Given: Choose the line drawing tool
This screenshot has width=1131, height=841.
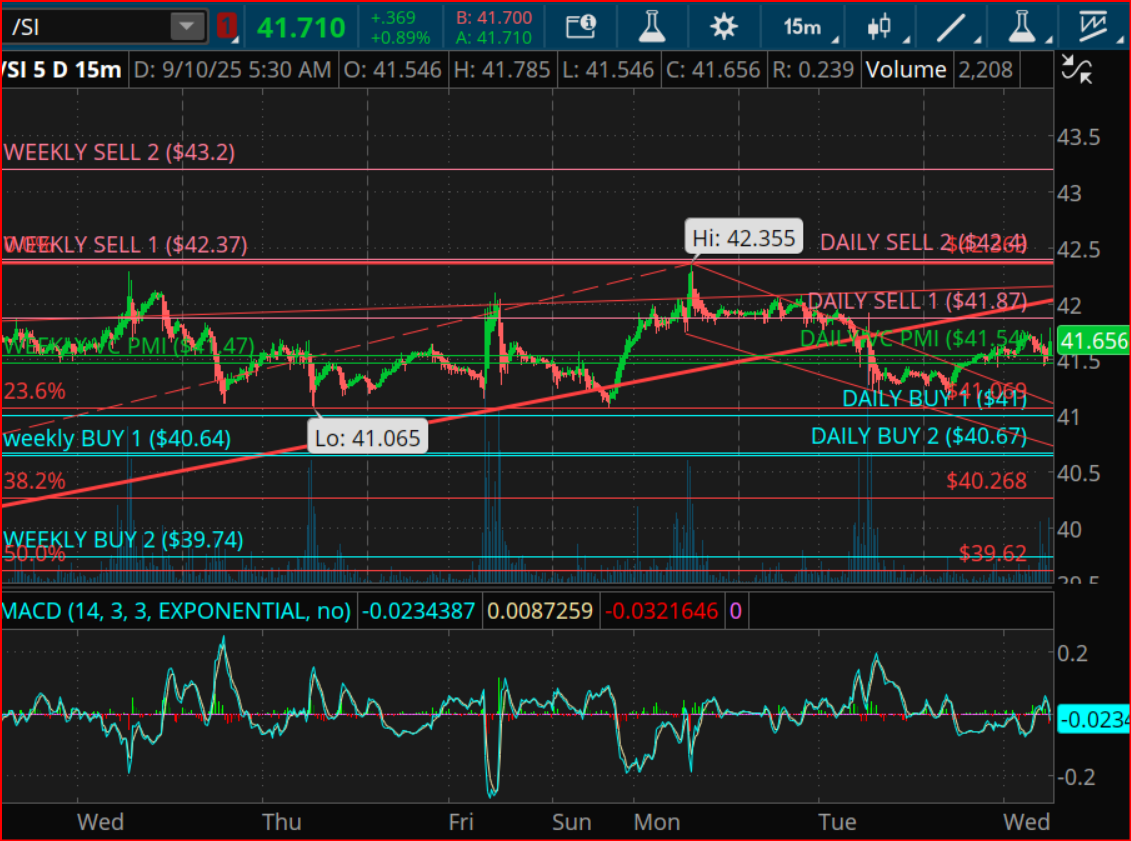Looking at the screenshot, I should coord(951,27).
